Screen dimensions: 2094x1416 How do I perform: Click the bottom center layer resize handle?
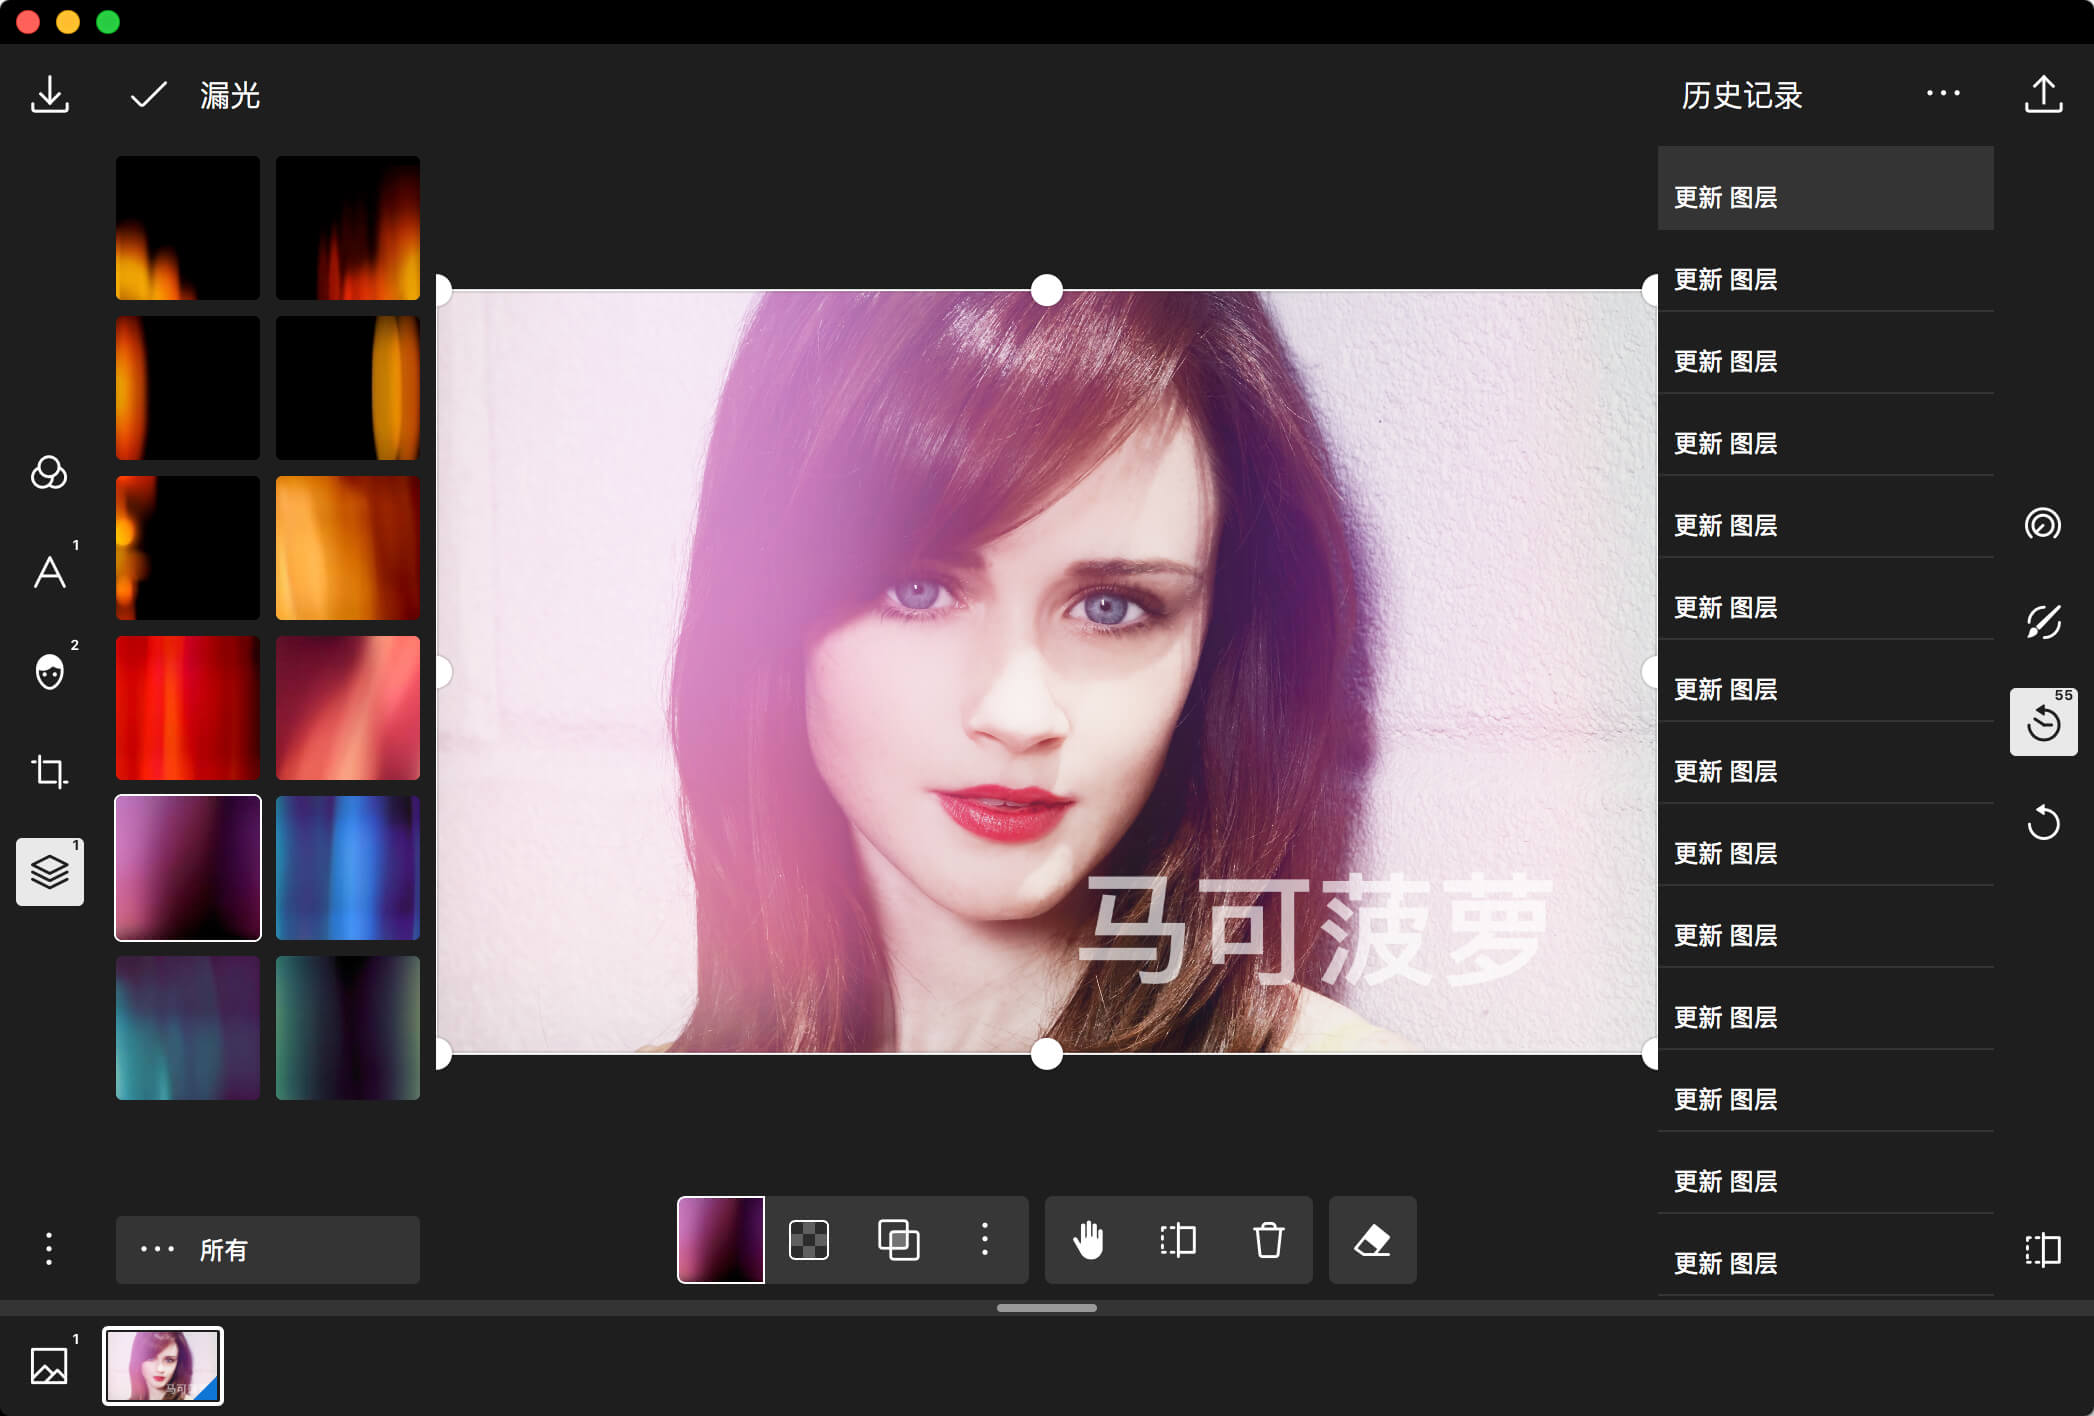coord(1047,1054)
